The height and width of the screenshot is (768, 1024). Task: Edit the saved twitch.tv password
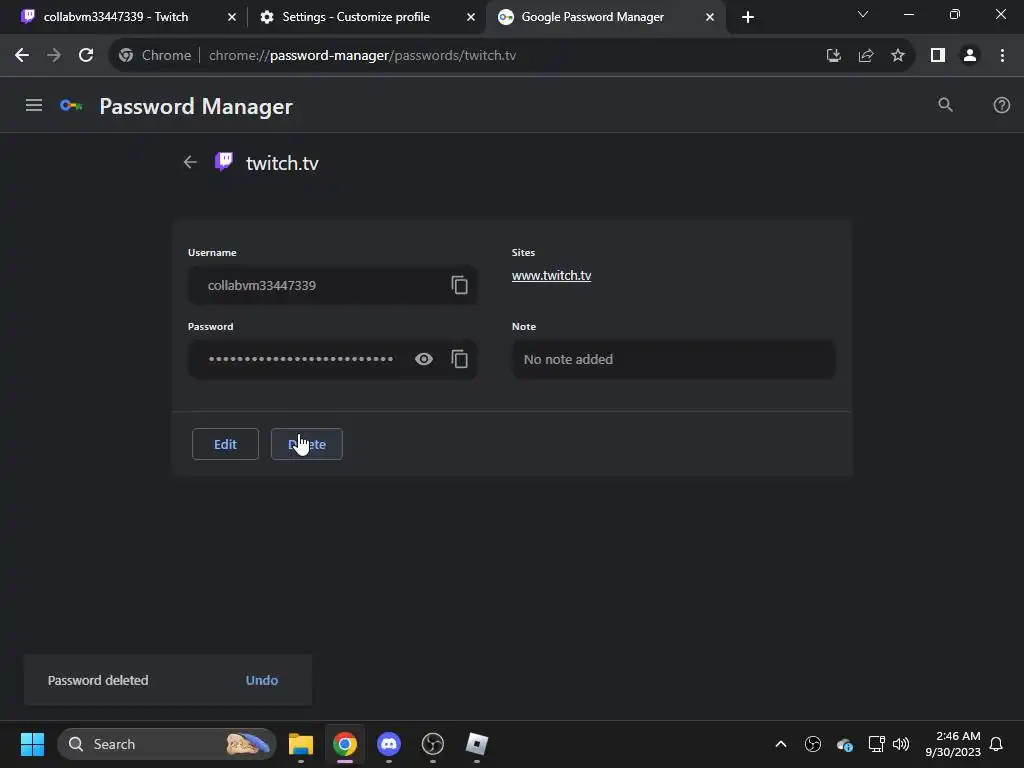(x=225, y=444)
